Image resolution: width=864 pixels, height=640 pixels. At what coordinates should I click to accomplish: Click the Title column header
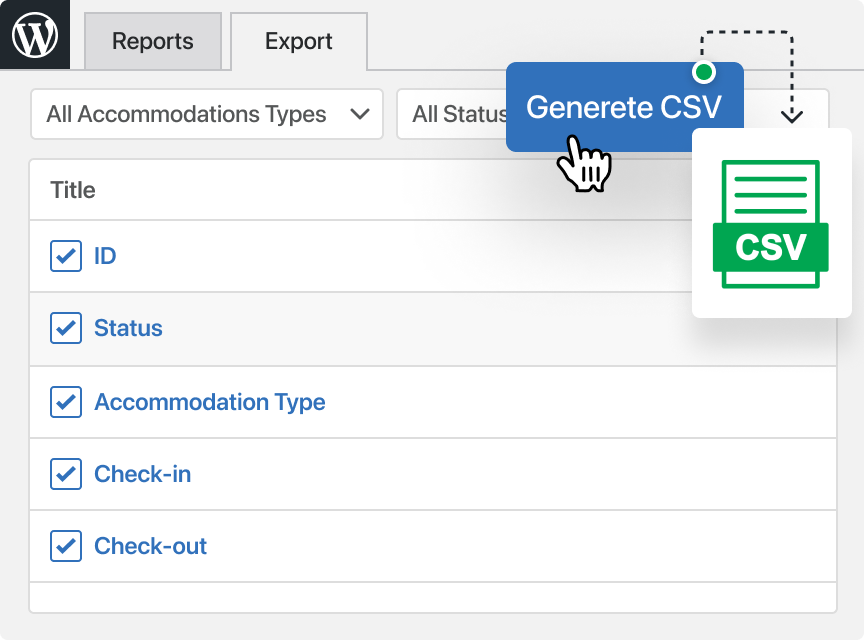point(73,190)
